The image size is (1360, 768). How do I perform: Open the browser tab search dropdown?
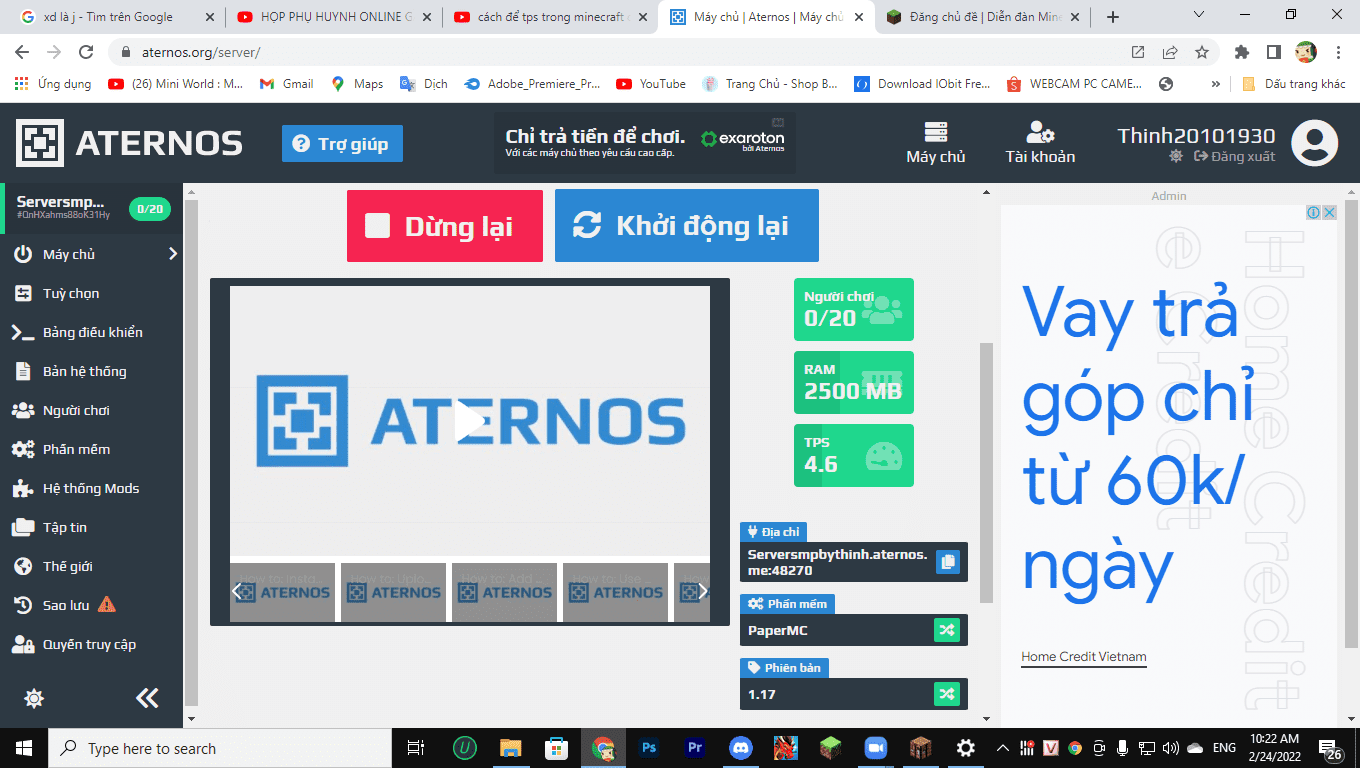[1201, 15]
